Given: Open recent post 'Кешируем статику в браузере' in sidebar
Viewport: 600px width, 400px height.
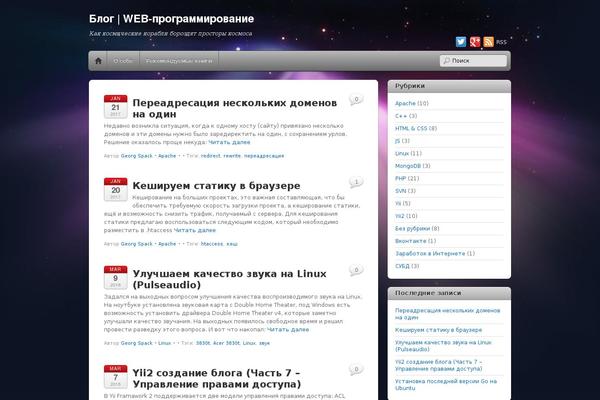Looking at the screenshot, I should click(439, 330).
